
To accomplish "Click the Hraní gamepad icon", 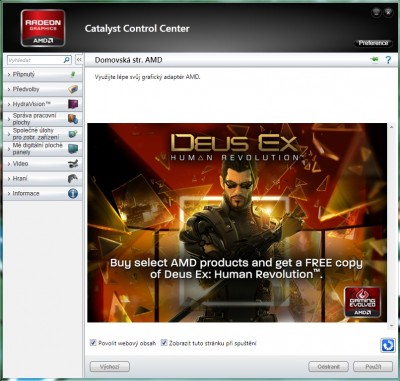I will click(x=73, y=178).
